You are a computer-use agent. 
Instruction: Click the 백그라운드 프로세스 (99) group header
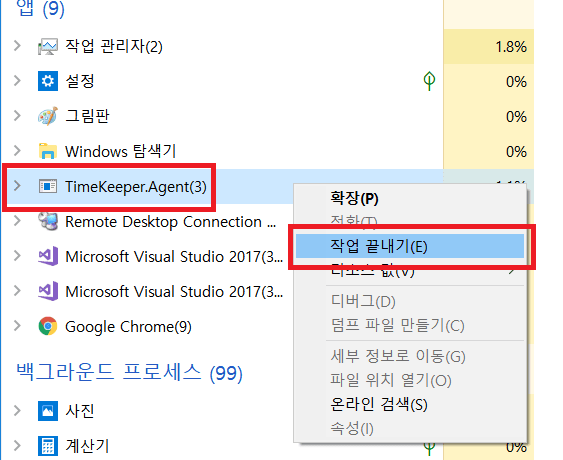click(x=130, y=372)
